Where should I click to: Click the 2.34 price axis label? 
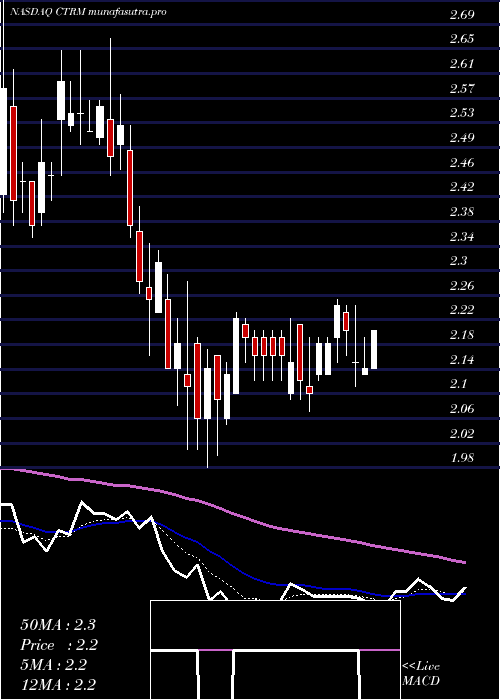462,236
